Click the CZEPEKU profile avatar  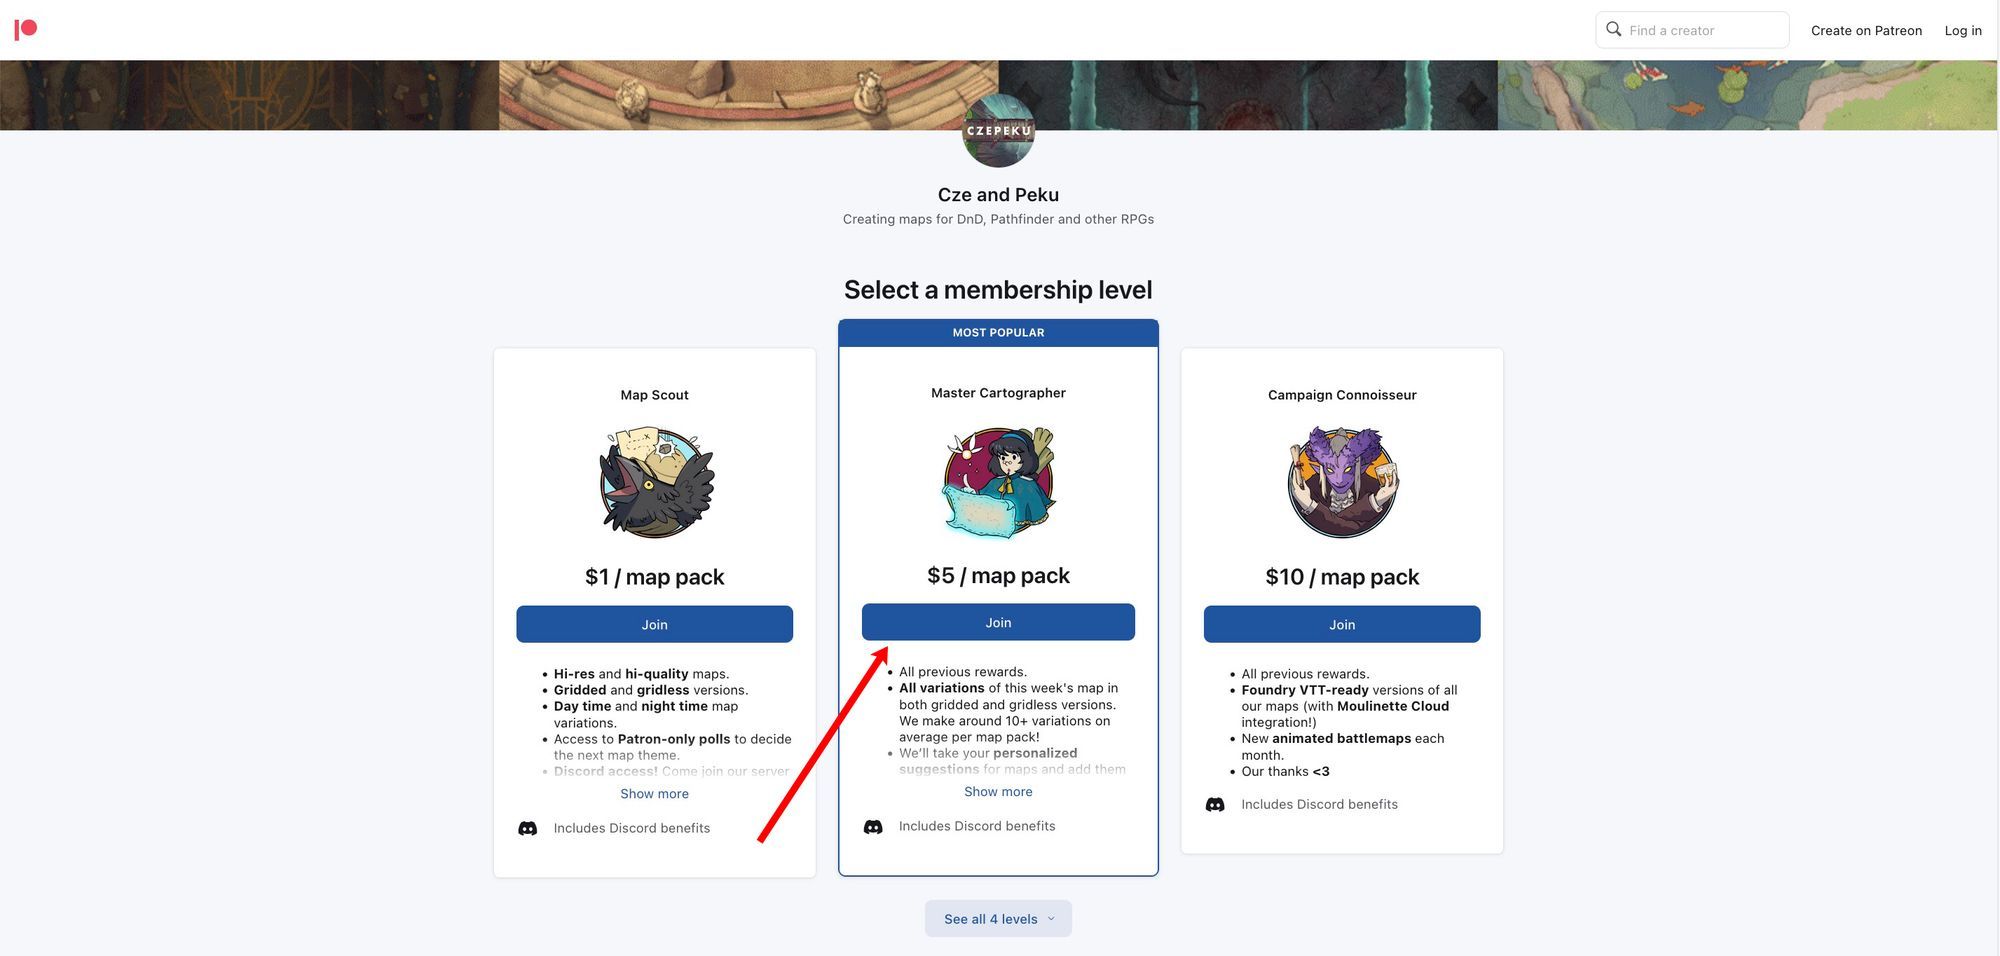coord(997,130)
